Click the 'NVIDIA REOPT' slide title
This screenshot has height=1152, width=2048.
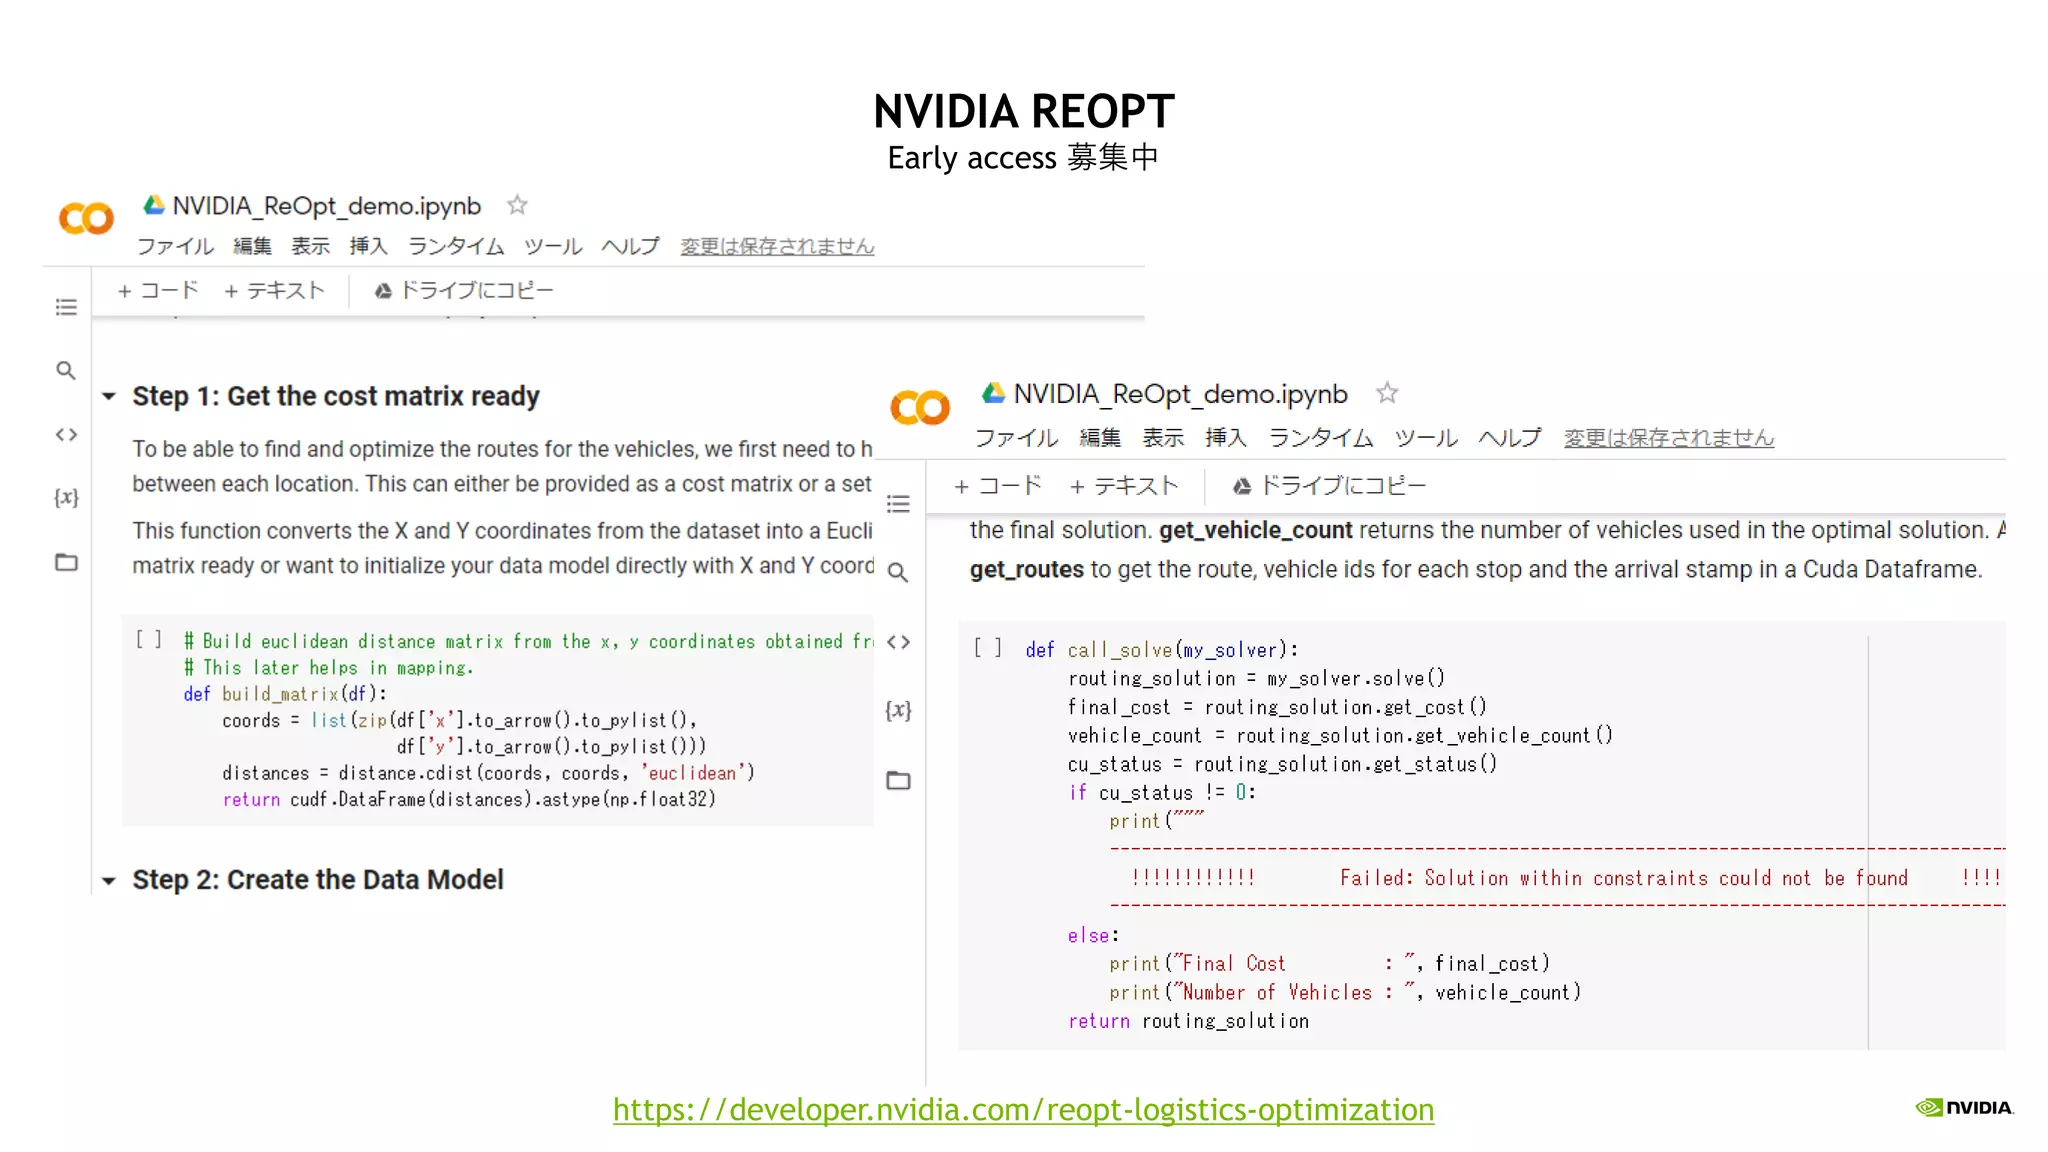1024,111
